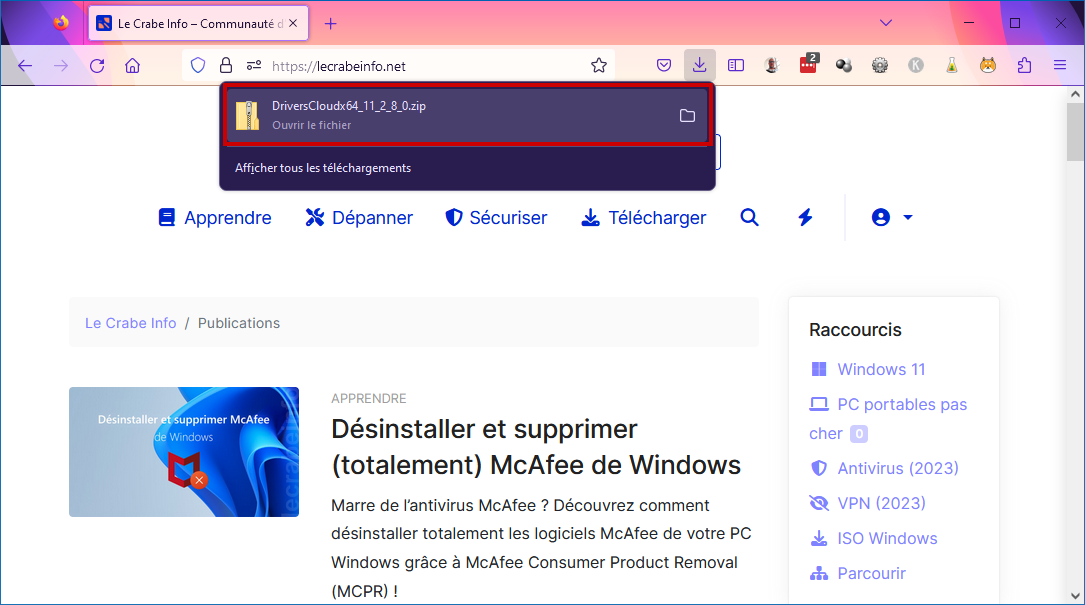Reload the current page

tap(97, 66)
